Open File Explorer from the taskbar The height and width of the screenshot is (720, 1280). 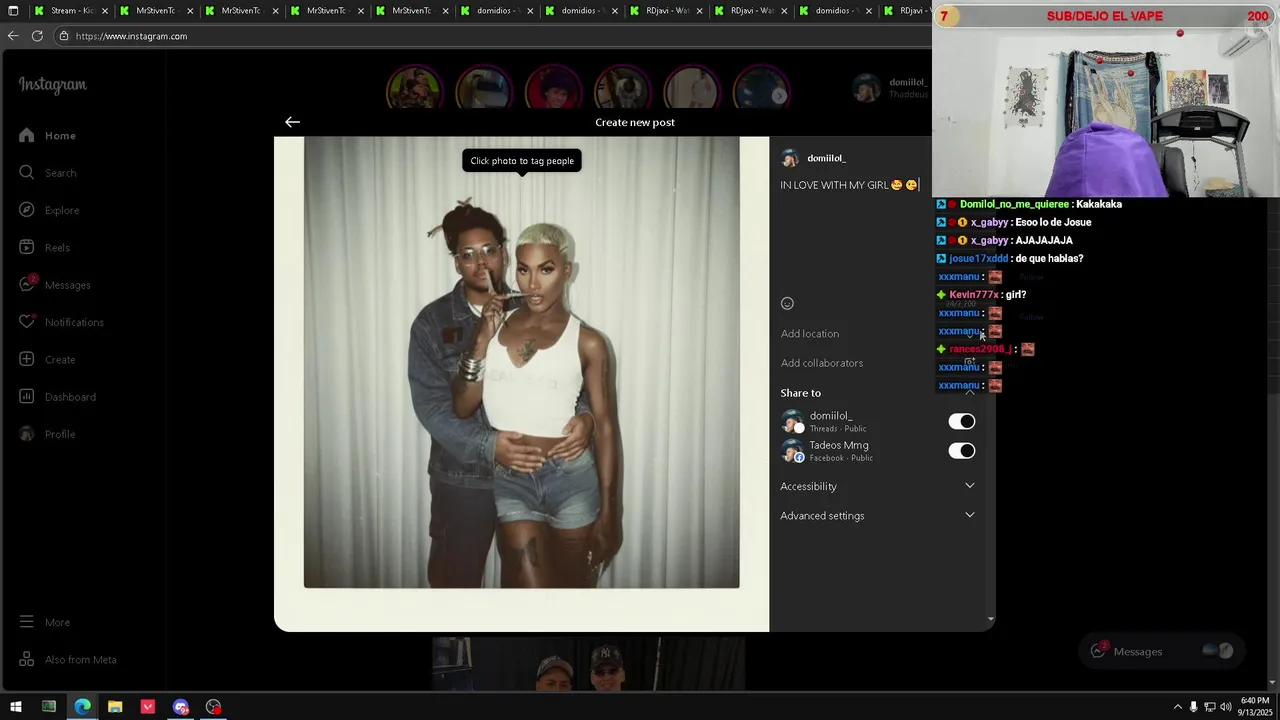115,707
